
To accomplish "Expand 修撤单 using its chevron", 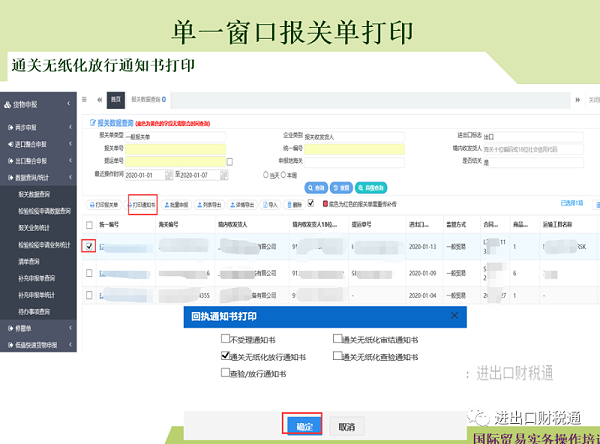I will 70,328.
